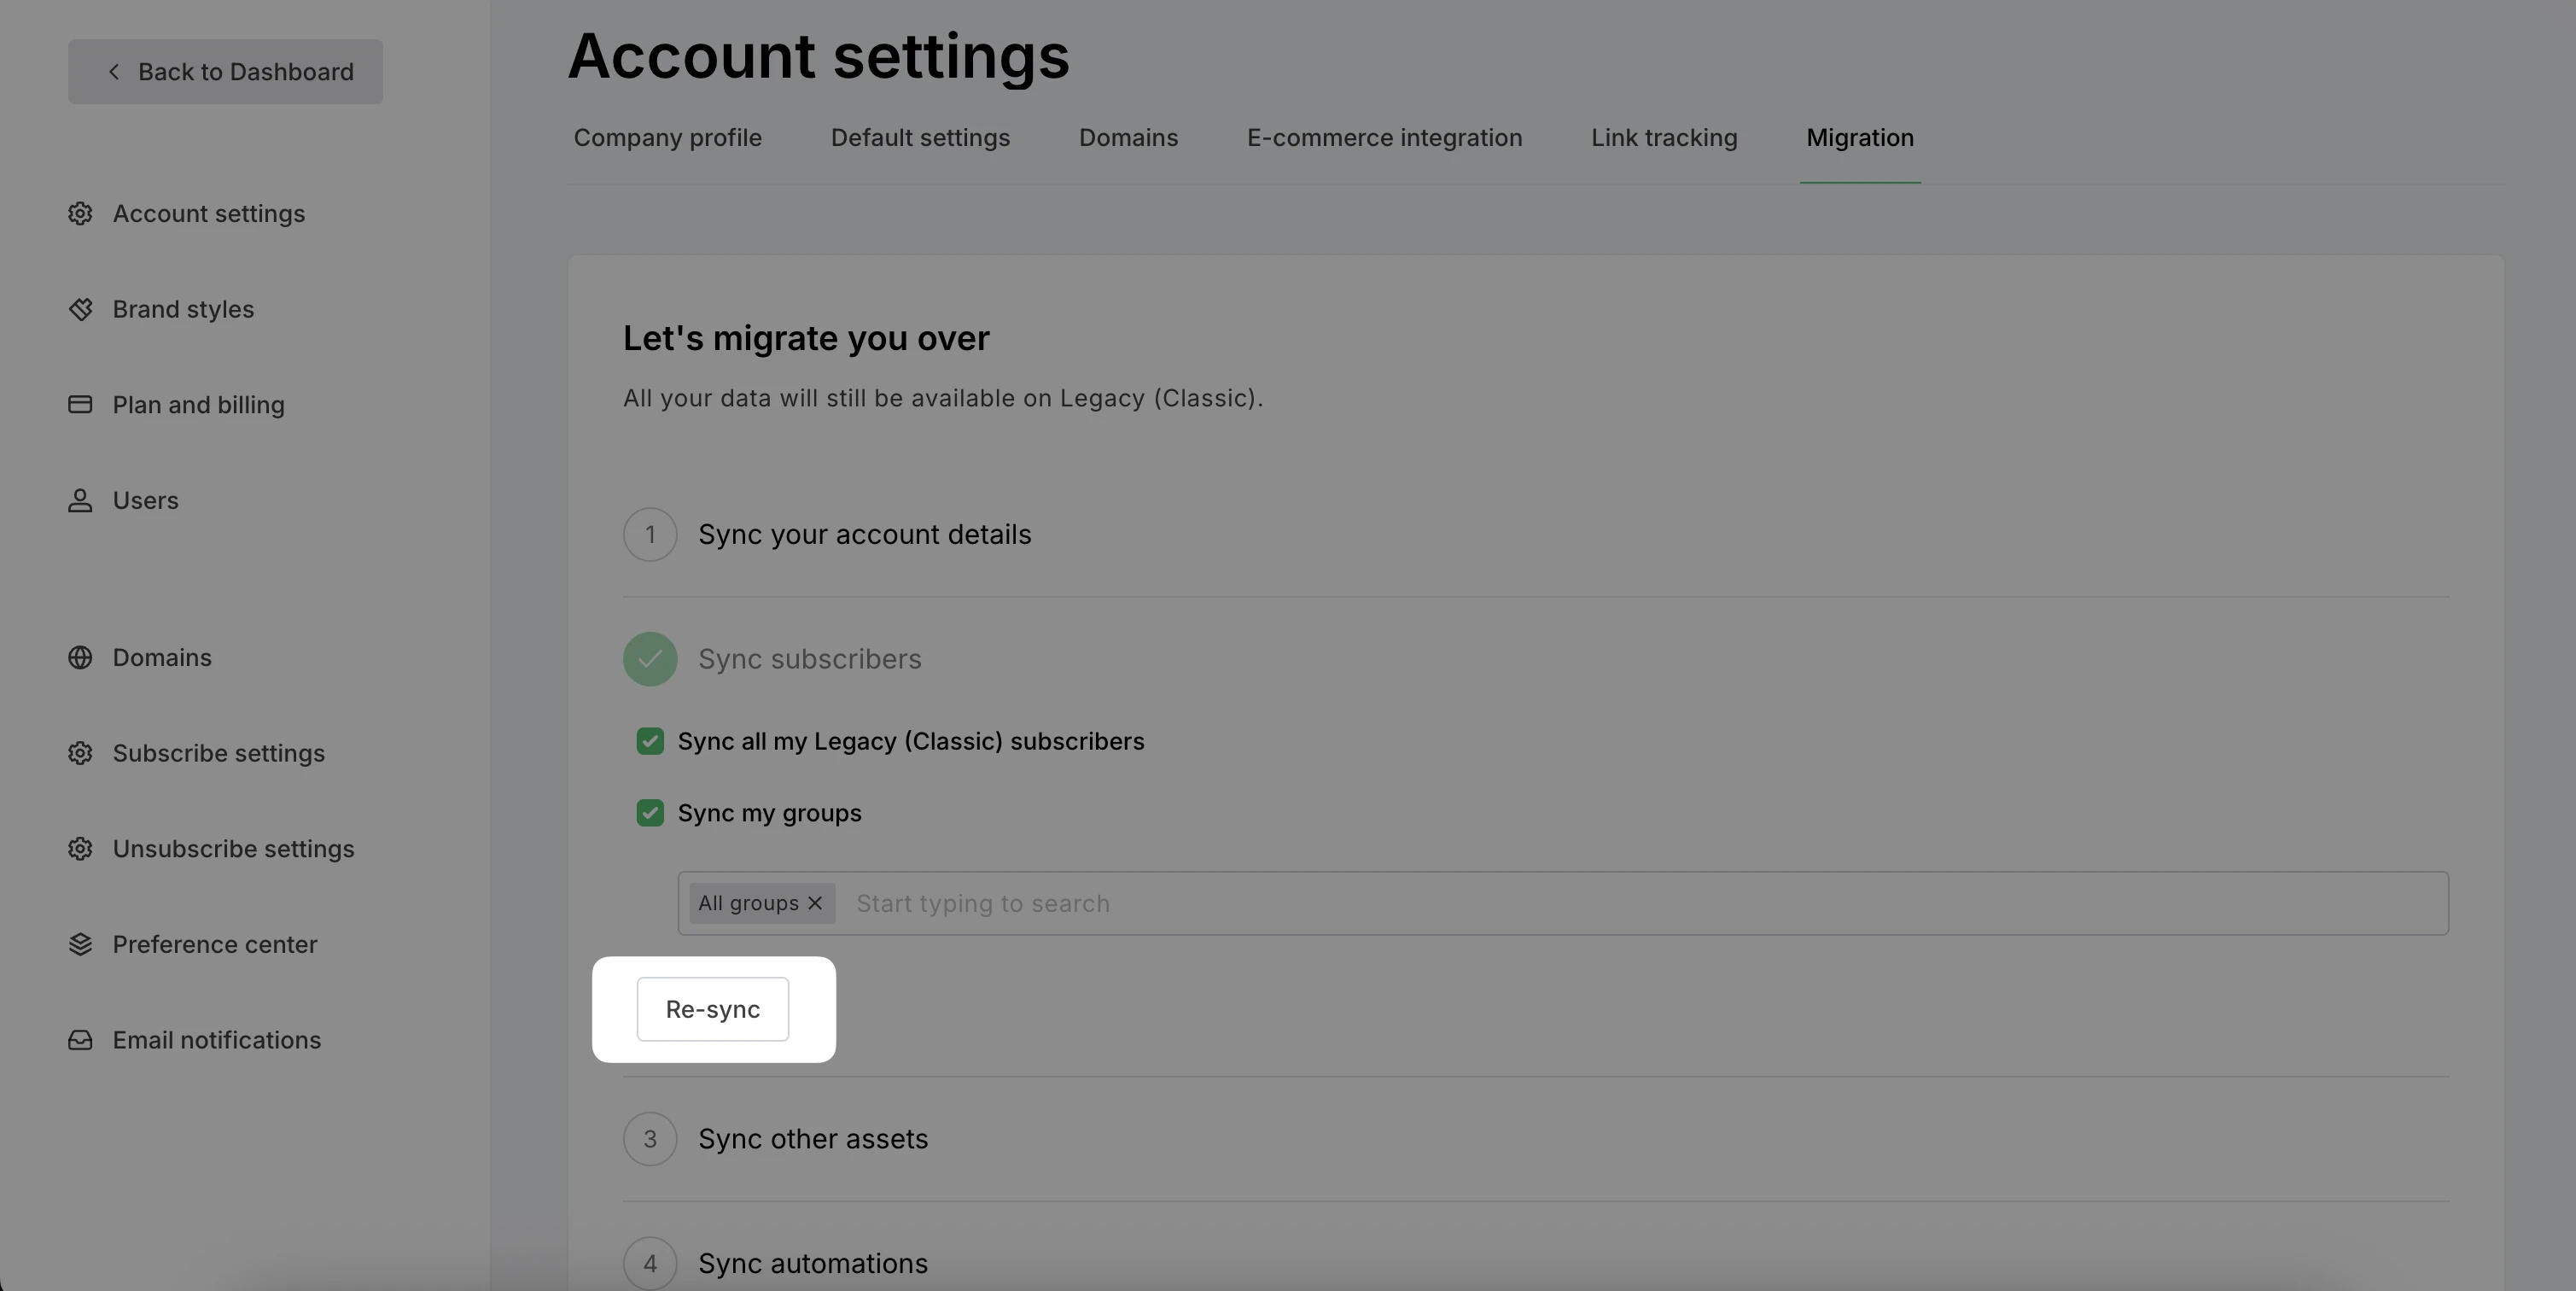The height and width of the screenshot is (1291, 2576).
Task: Click the Legacy (Classic) availability notice text
Action: (943, 398)
